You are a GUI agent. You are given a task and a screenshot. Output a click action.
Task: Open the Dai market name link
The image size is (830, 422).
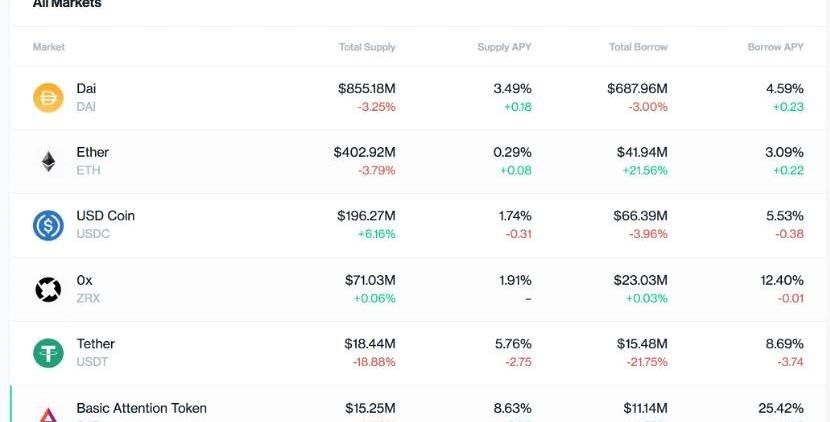click(86, 89)
